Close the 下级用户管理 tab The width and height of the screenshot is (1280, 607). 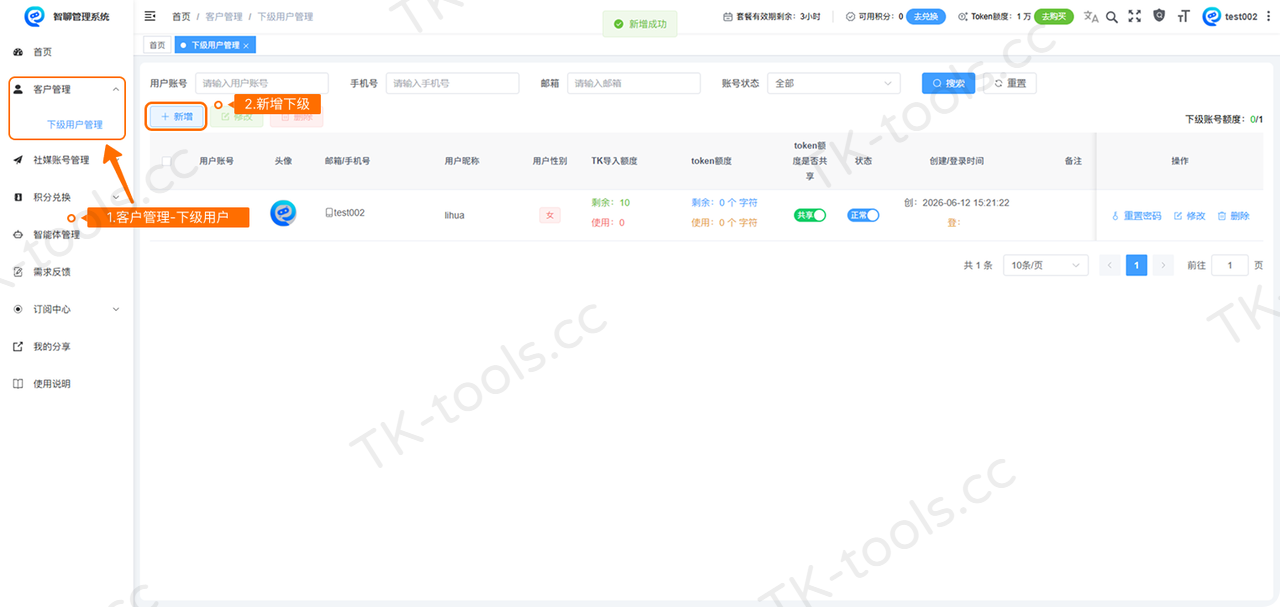click(x=246, y=45)
